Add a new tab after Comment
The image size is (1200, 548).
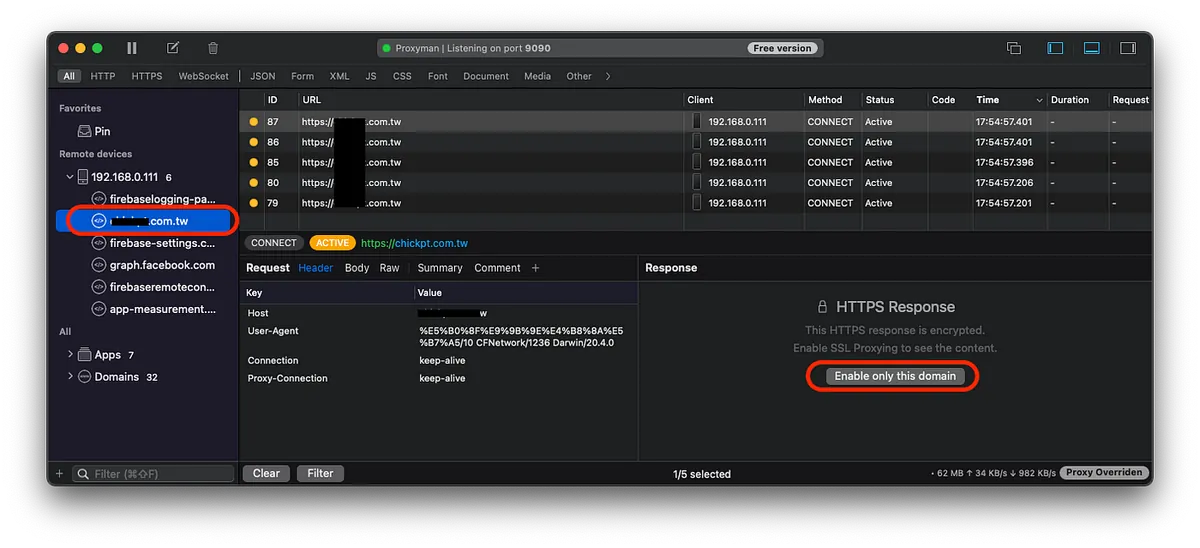[535, 268]
